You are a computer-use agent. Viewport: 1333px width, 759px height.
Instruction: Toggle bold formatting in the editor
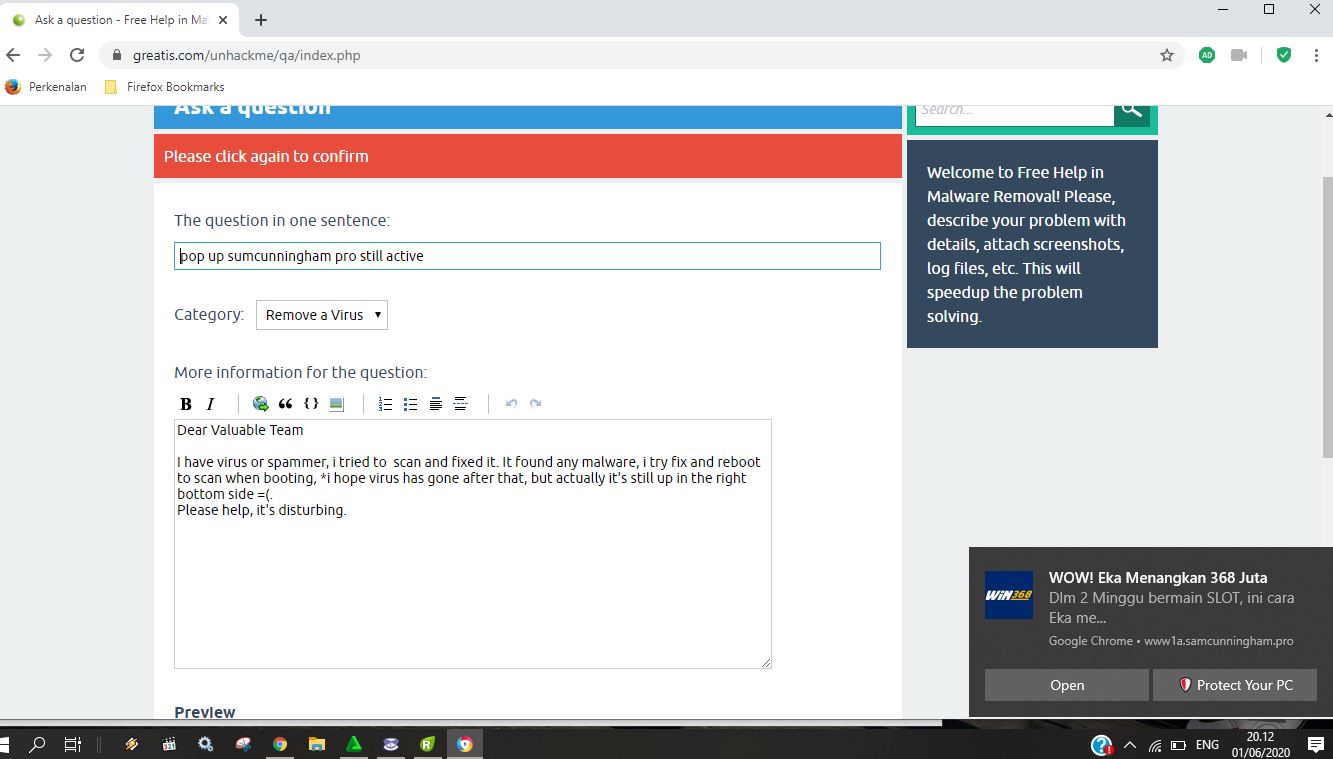tap(185, 404)
